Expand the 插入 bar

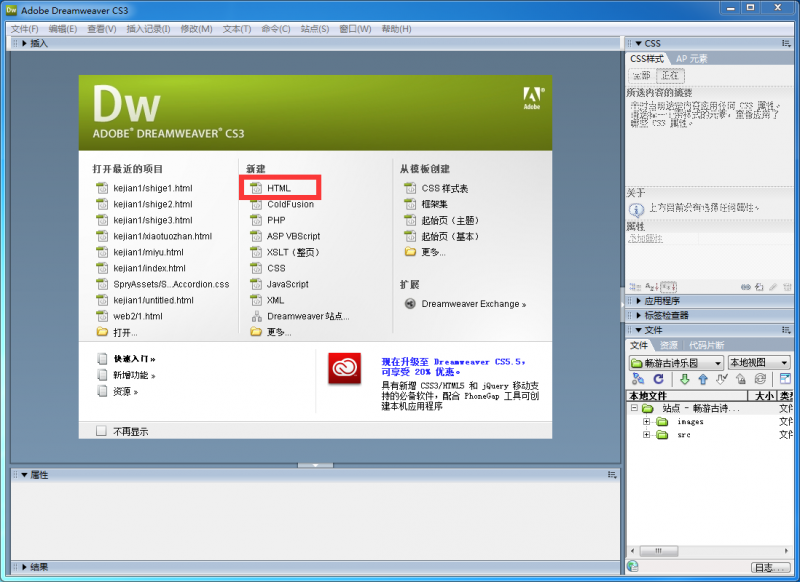tap(24, 43)
